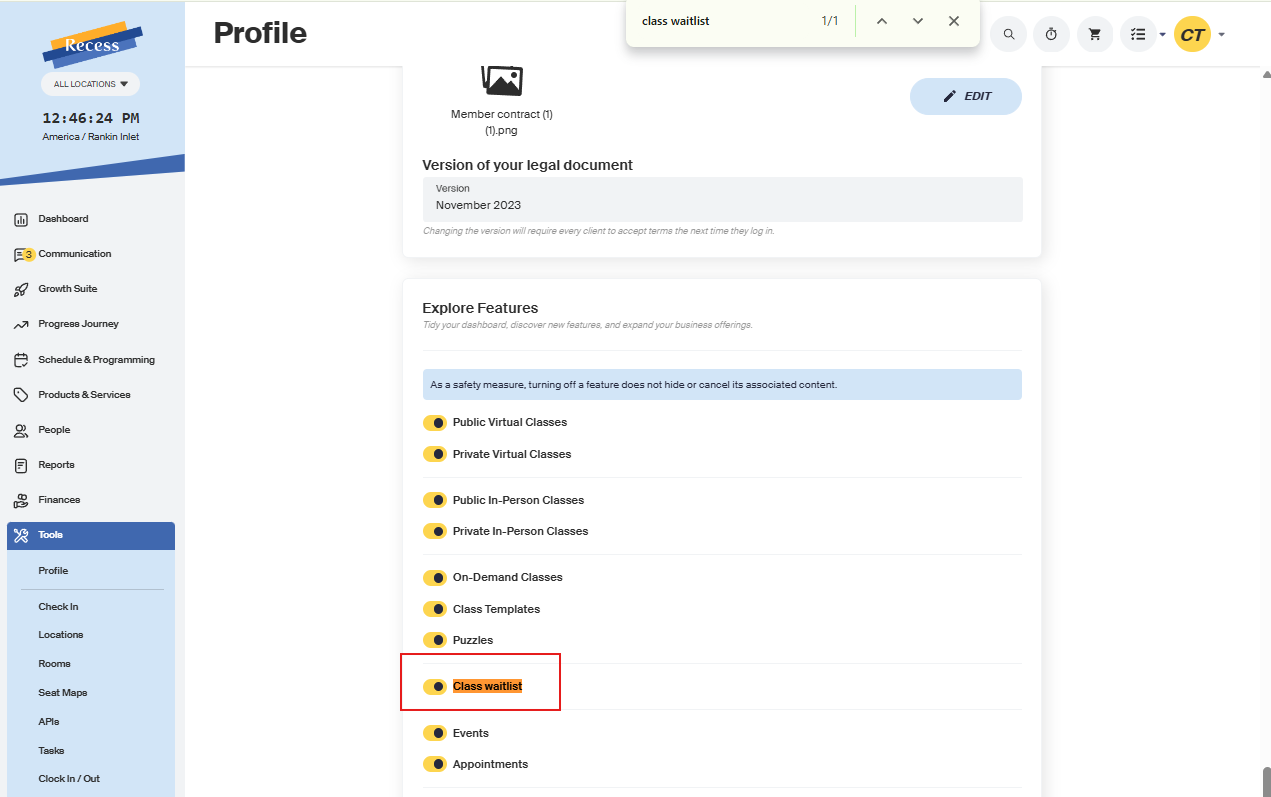Click the Recess logo
This screenshot has width=1271, height=797.
pos(92,44)
